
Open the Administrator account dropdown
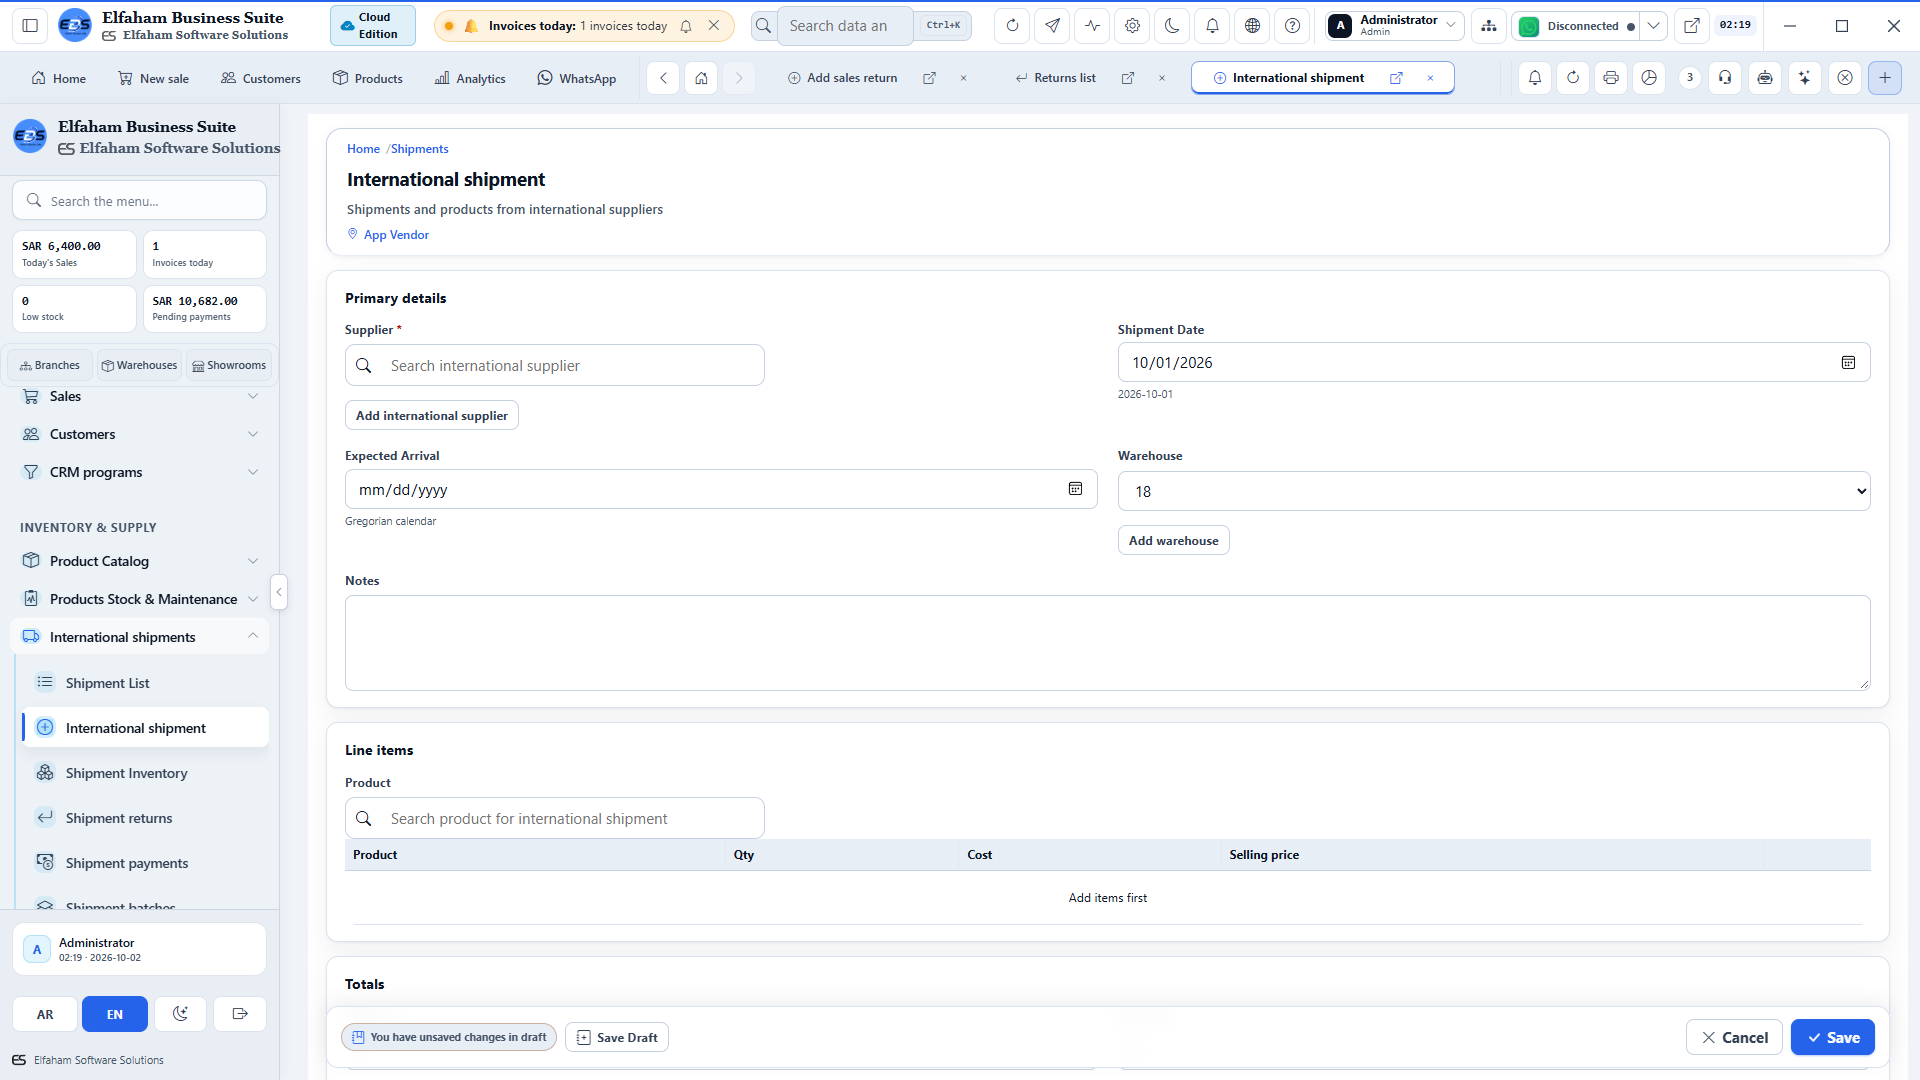pyautogui.click(x=1395, y=26)
